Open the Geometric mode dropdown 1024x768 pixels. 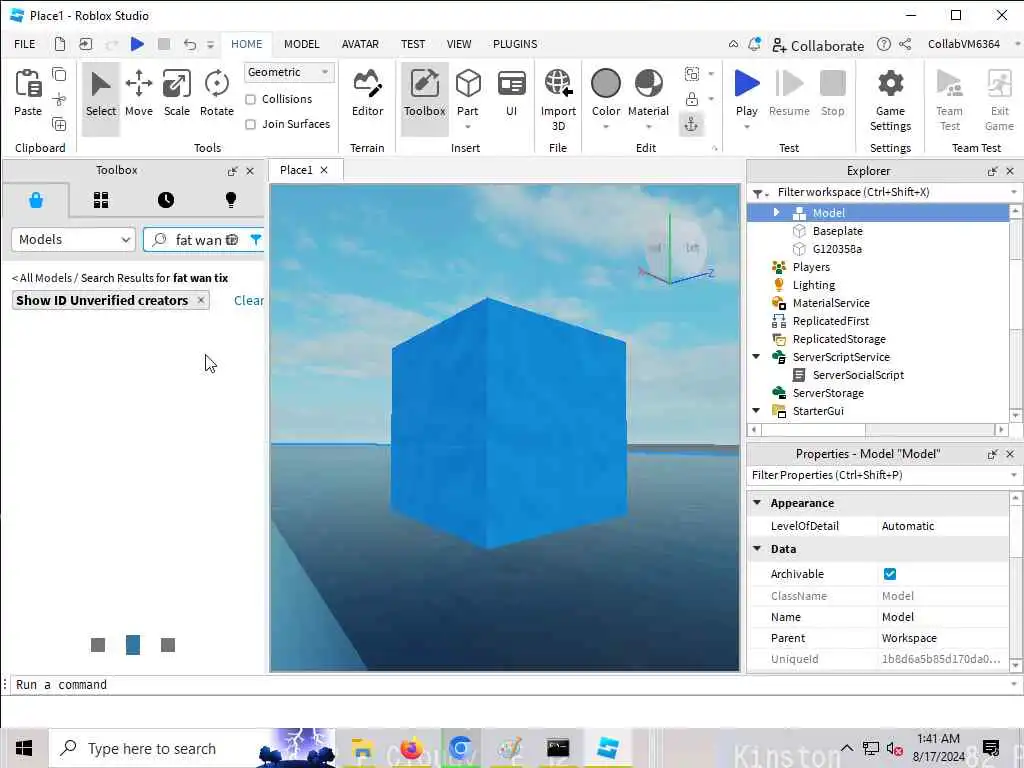(x=289, y=72)
